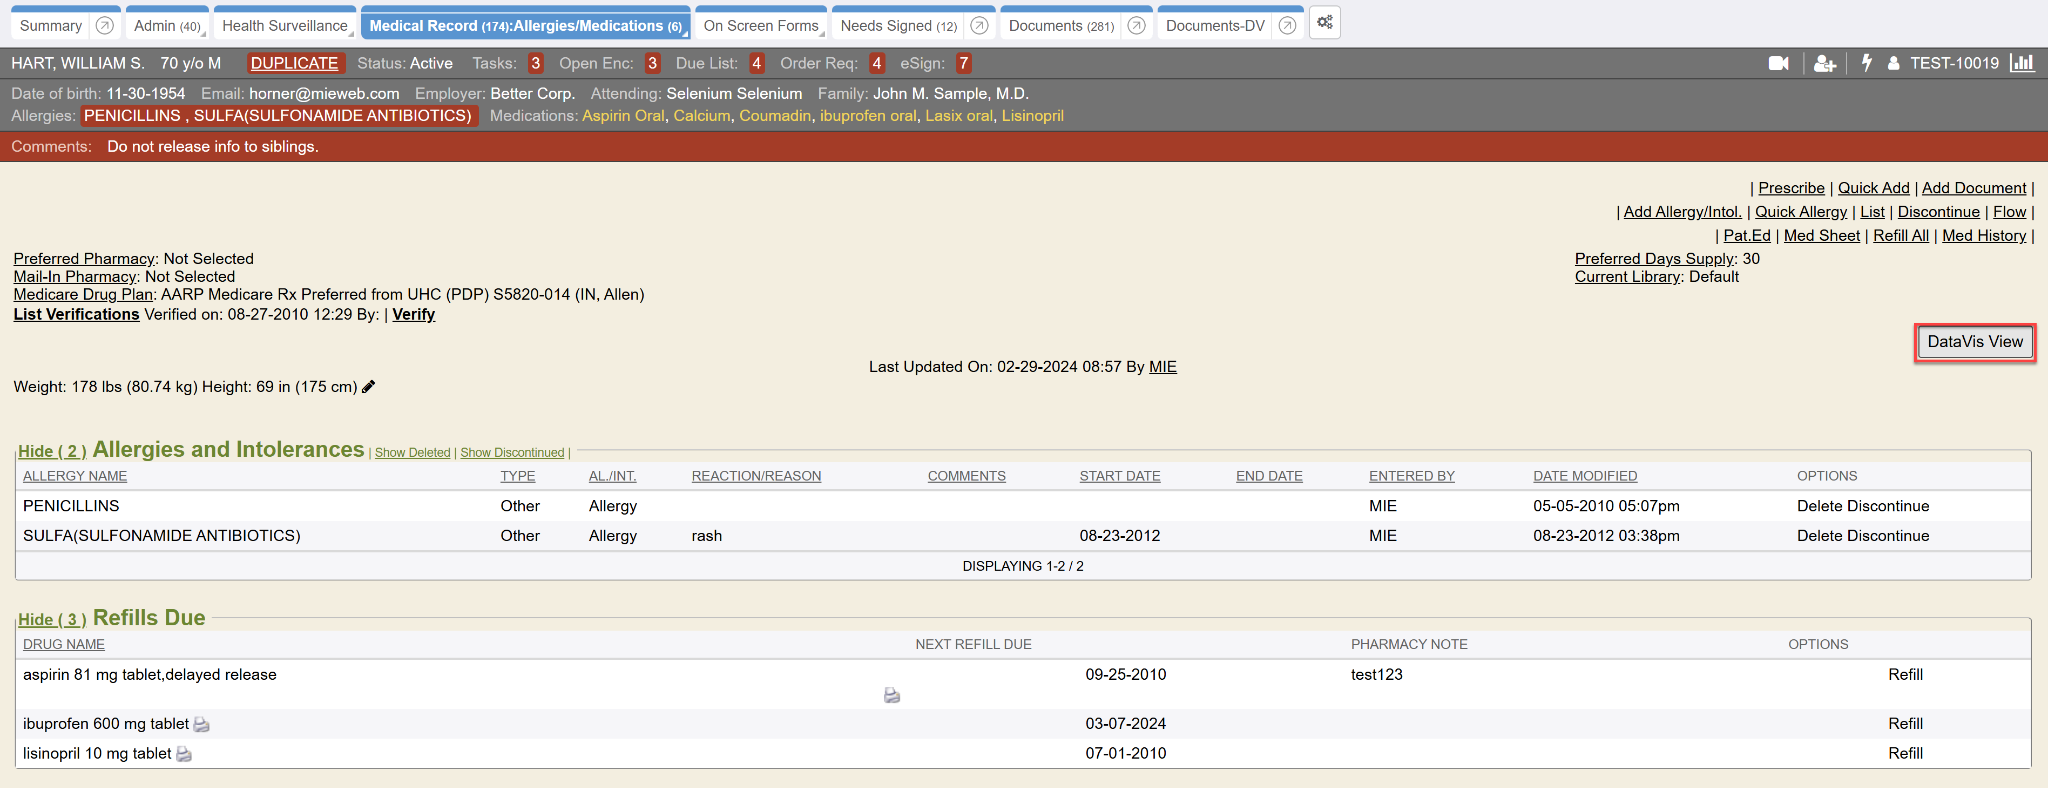Click printer icon next to lisinopril 10 mg
Viewport: 2048px width, 788px height.
point(184,754)
